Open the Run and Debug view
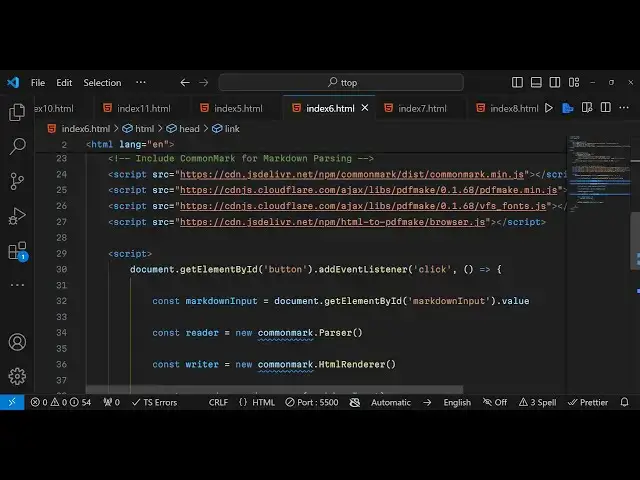The height and width of the screenshot is (480, 640). tap(17, 216)
